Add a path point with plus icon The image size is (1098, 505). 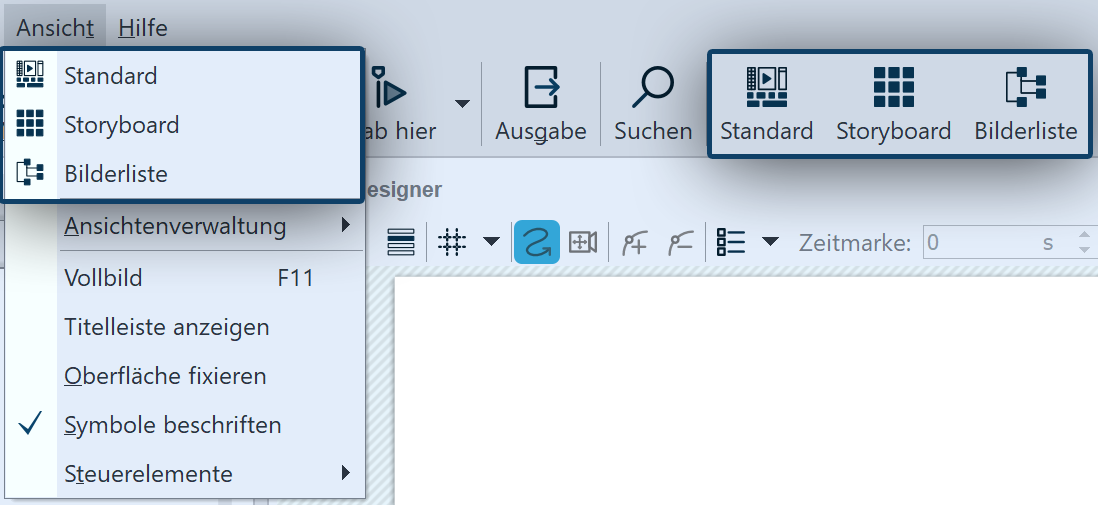(x=634, y=242)
